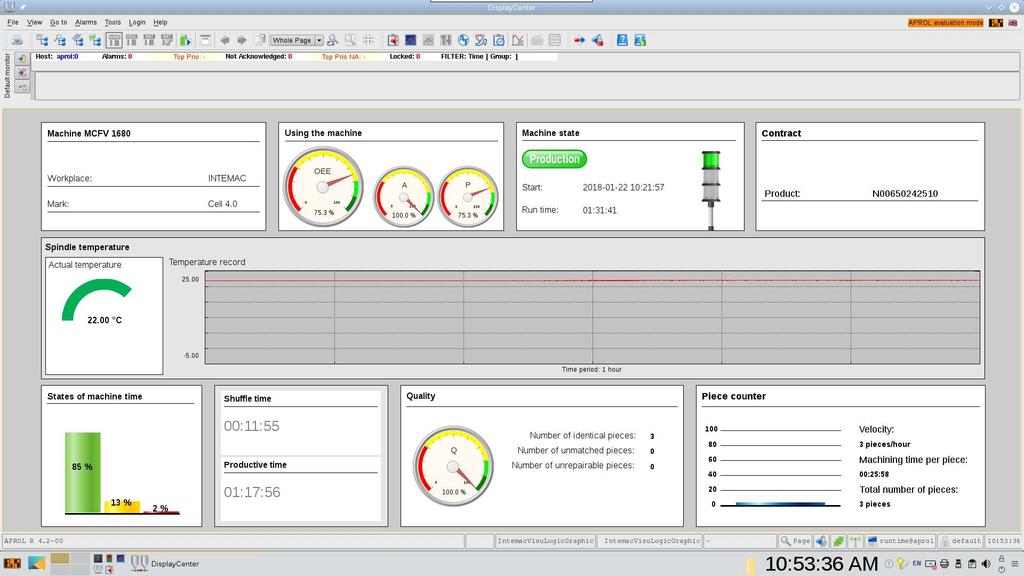Viewport: 1024px width, 576px height.
Task: Click the middle Default monitor side icon
Action: click(x=22, y=72)
